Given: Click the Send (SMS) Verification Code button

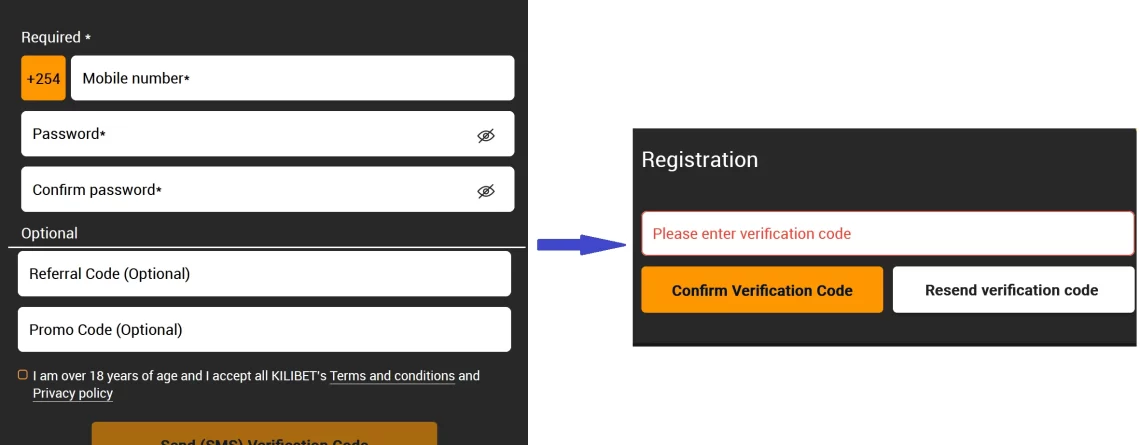Looking at the screenshot, I should coord(265,433).
